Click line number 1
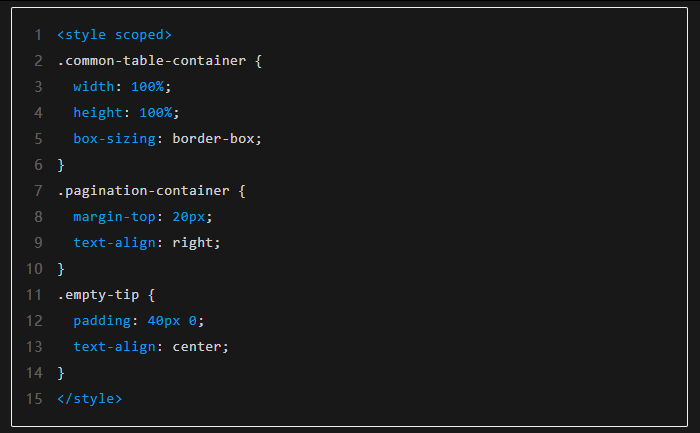700x433 pixels. (x=38, y=35)
